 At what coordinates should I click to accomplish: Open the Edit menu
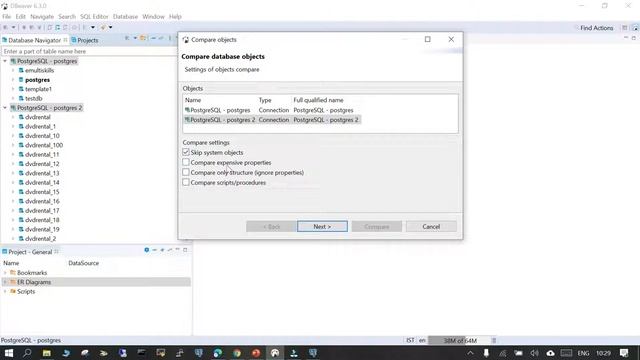[x=20, y=17]
